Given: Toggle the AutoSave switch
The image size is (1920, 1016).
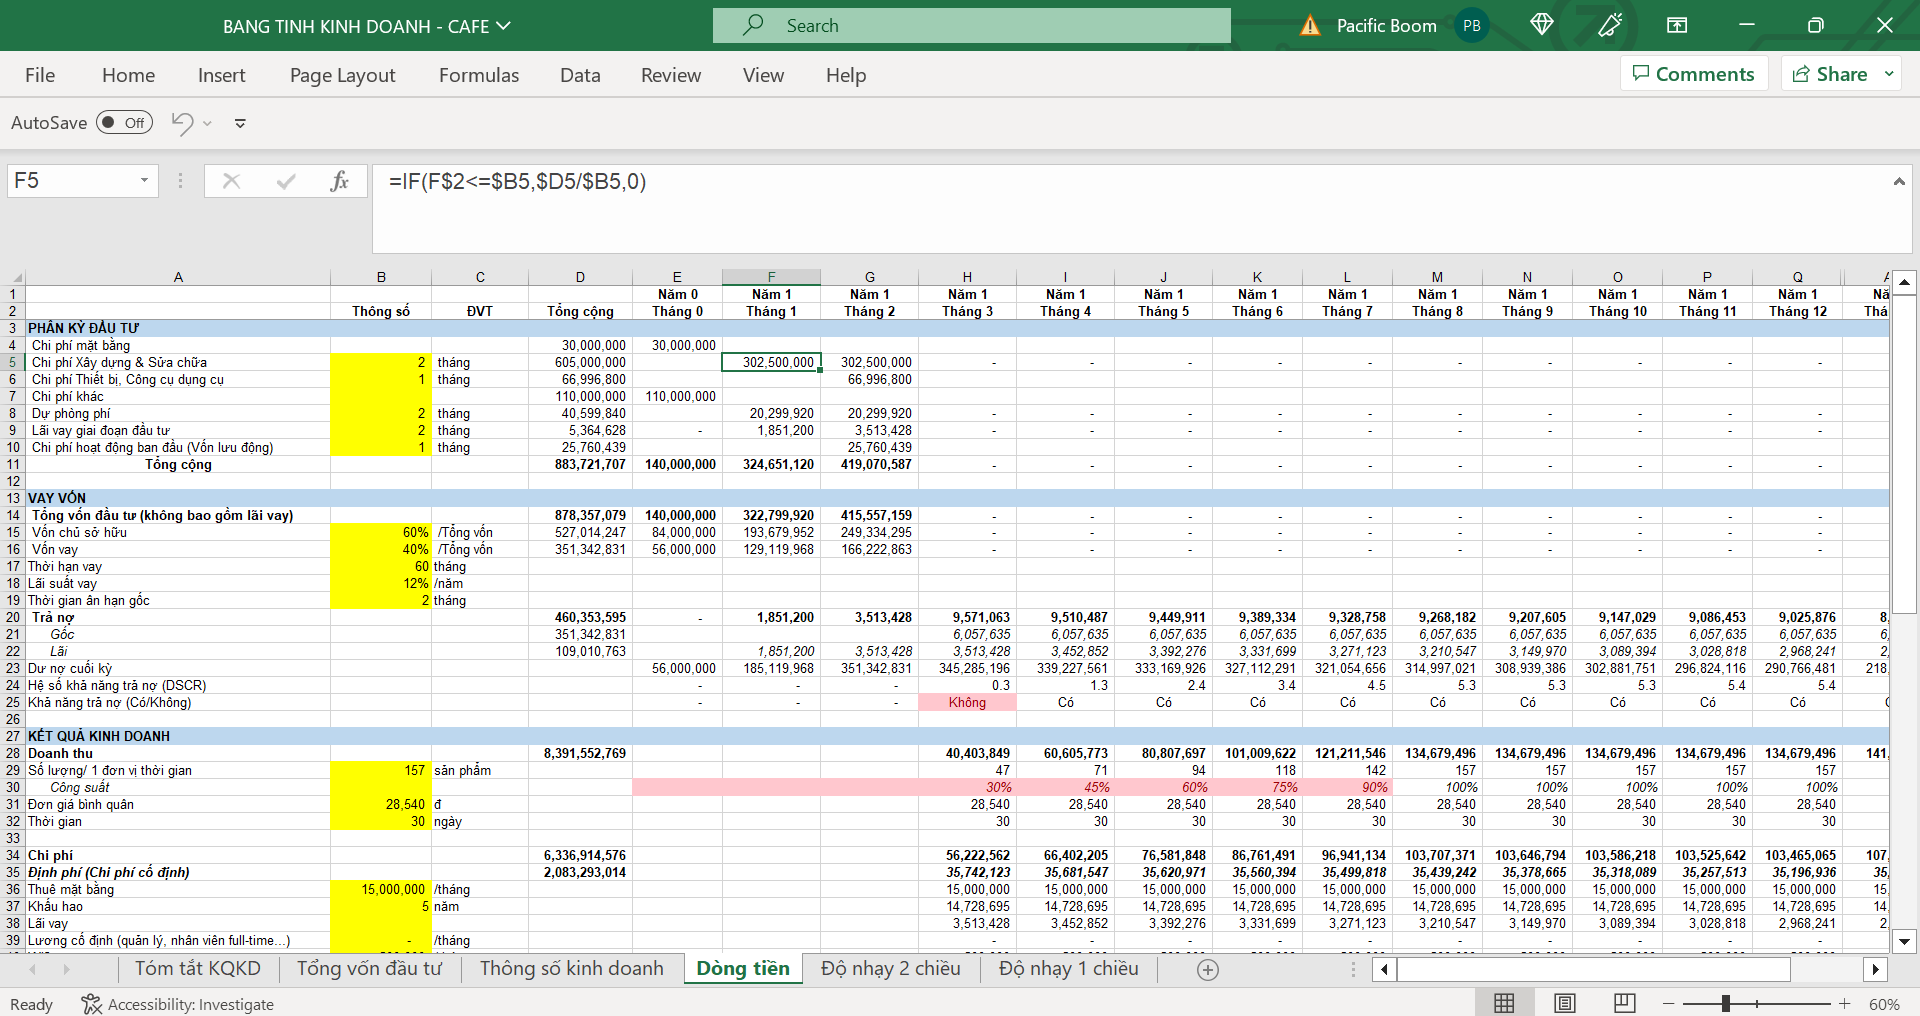Looking at the screenshot, I should pyautogui.click(x=124, y=123).
